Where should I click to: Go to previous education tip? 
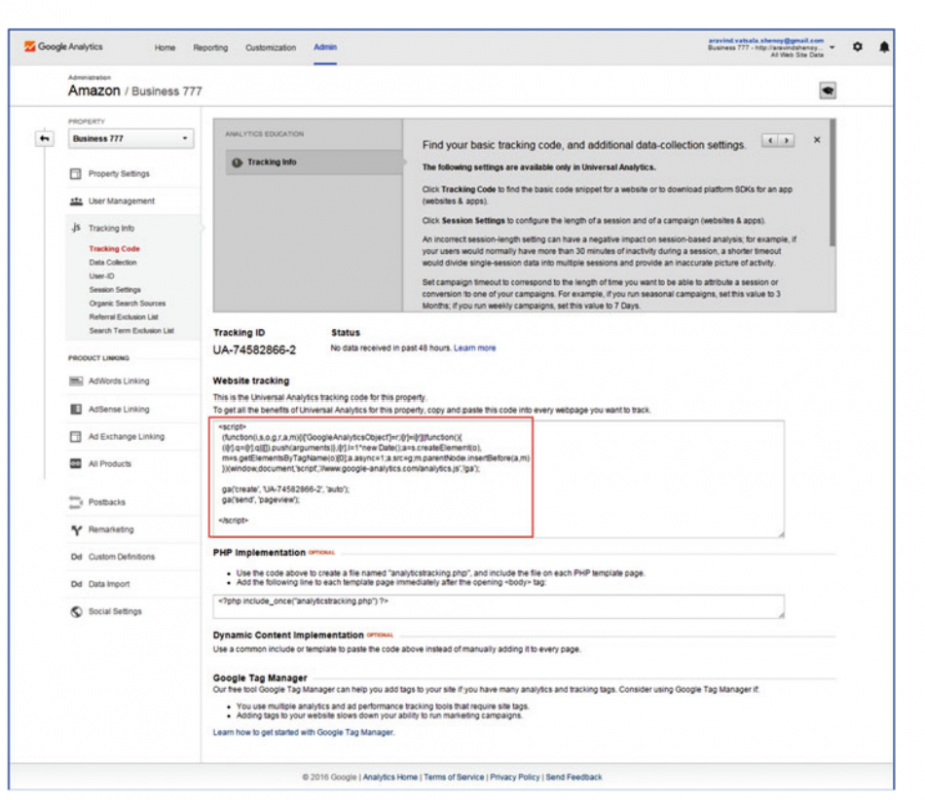[x=770, y=140]
